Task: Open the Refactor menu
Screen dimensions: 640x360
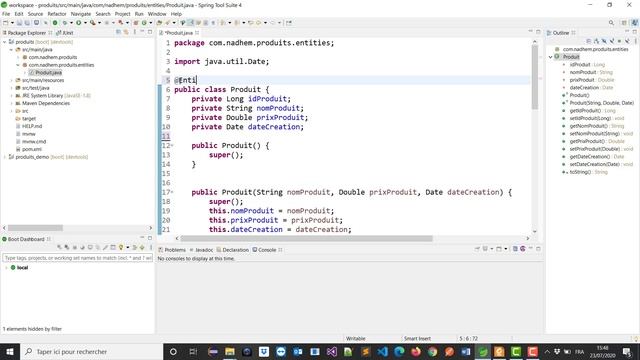Action: [57, 14]
